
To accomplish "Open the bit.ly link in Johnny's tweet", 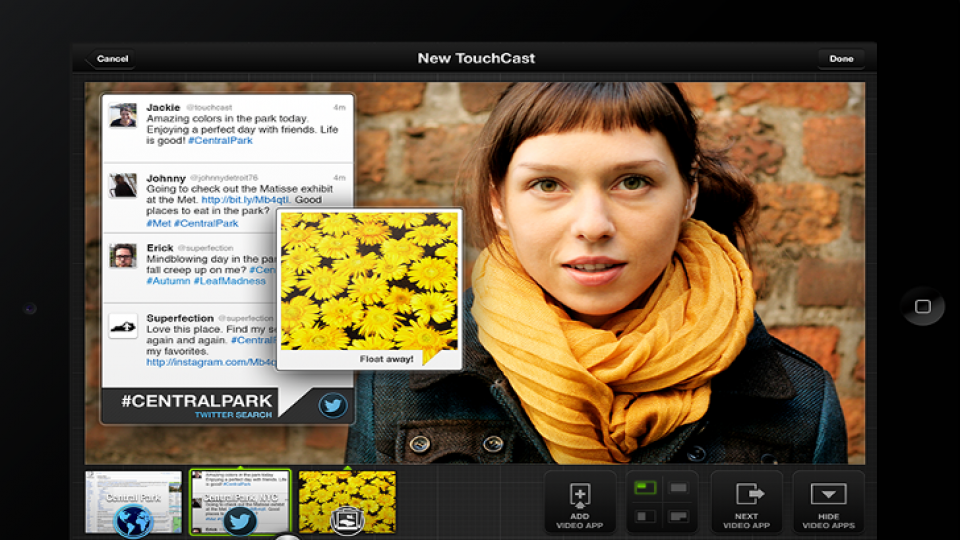I will (245, 200).
